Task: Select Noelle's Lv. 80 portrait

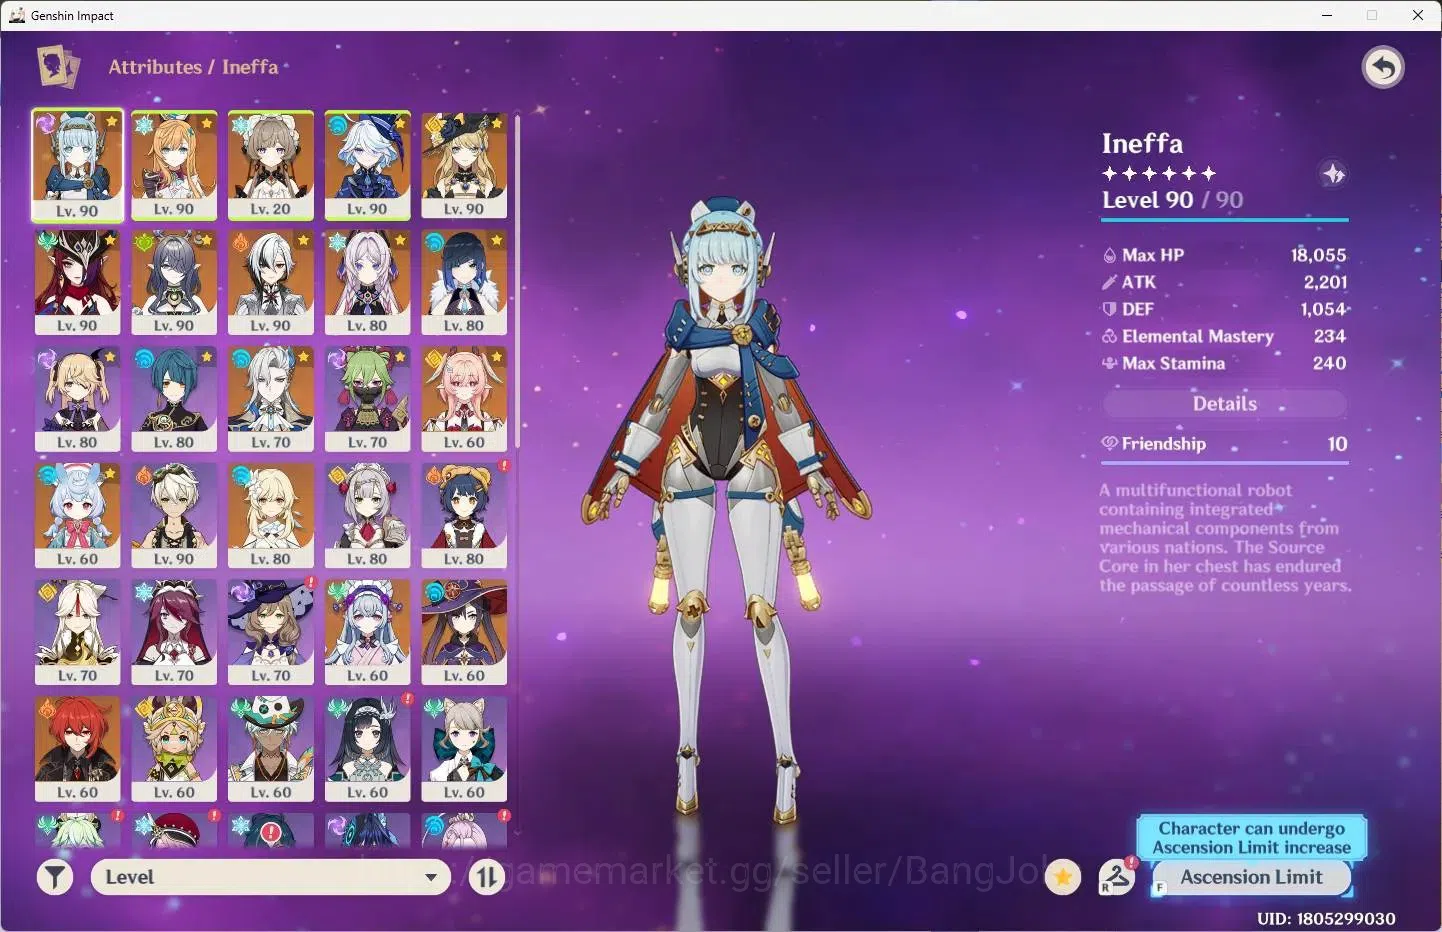Action: coord(367,516)
